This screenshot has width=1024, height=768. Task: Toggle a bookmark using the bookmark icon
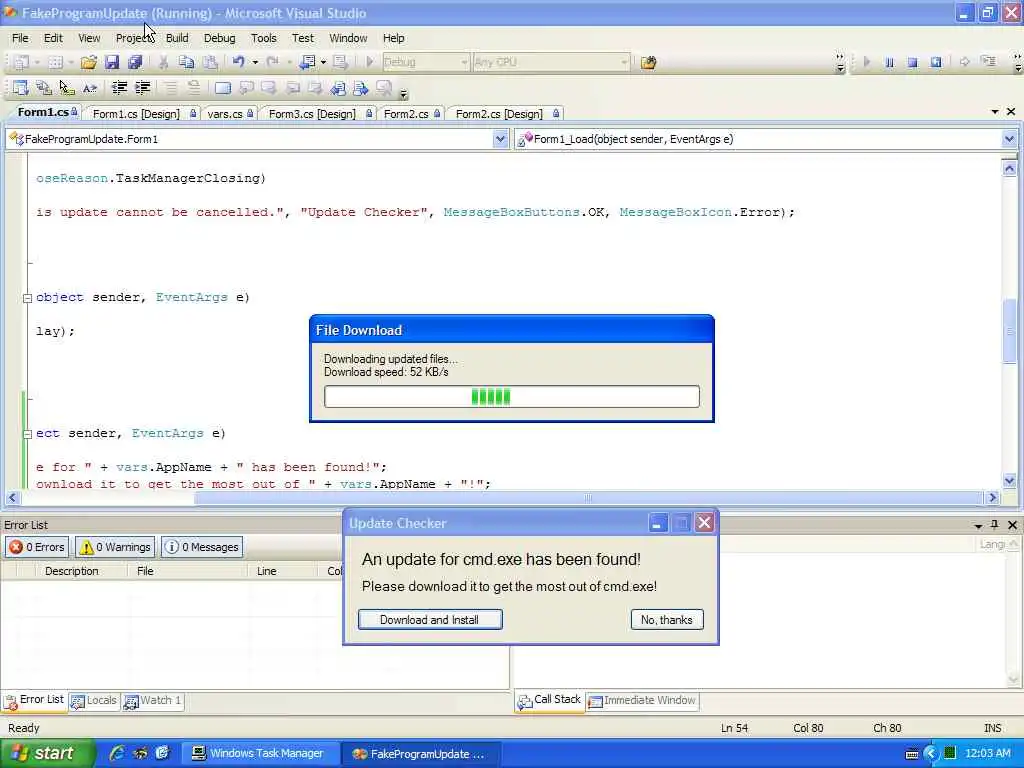click(x=223, y=88)
